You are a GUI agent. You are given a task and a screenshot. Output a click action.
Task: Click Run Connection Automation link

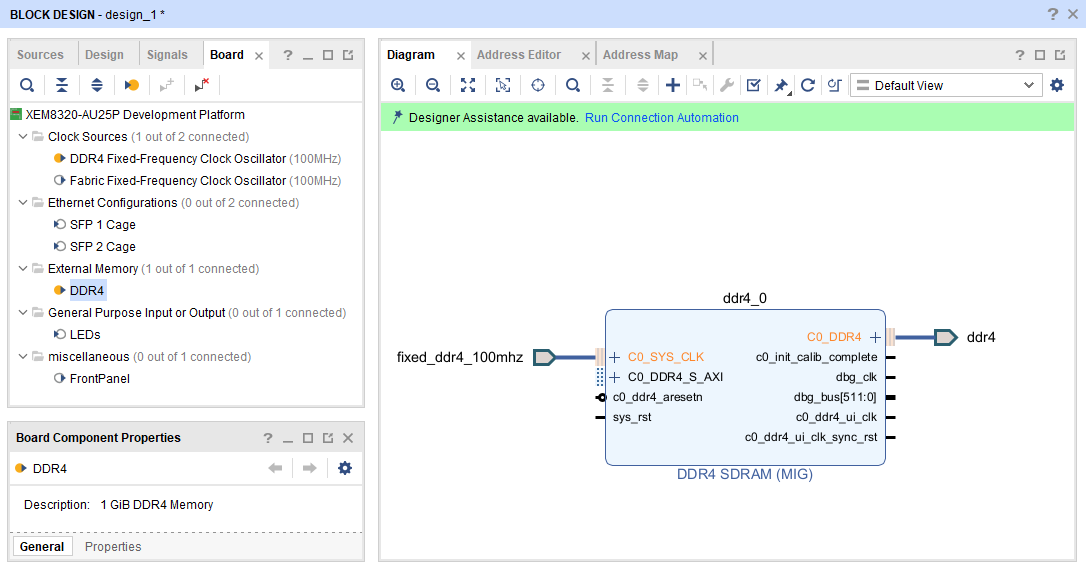[661, 118]
